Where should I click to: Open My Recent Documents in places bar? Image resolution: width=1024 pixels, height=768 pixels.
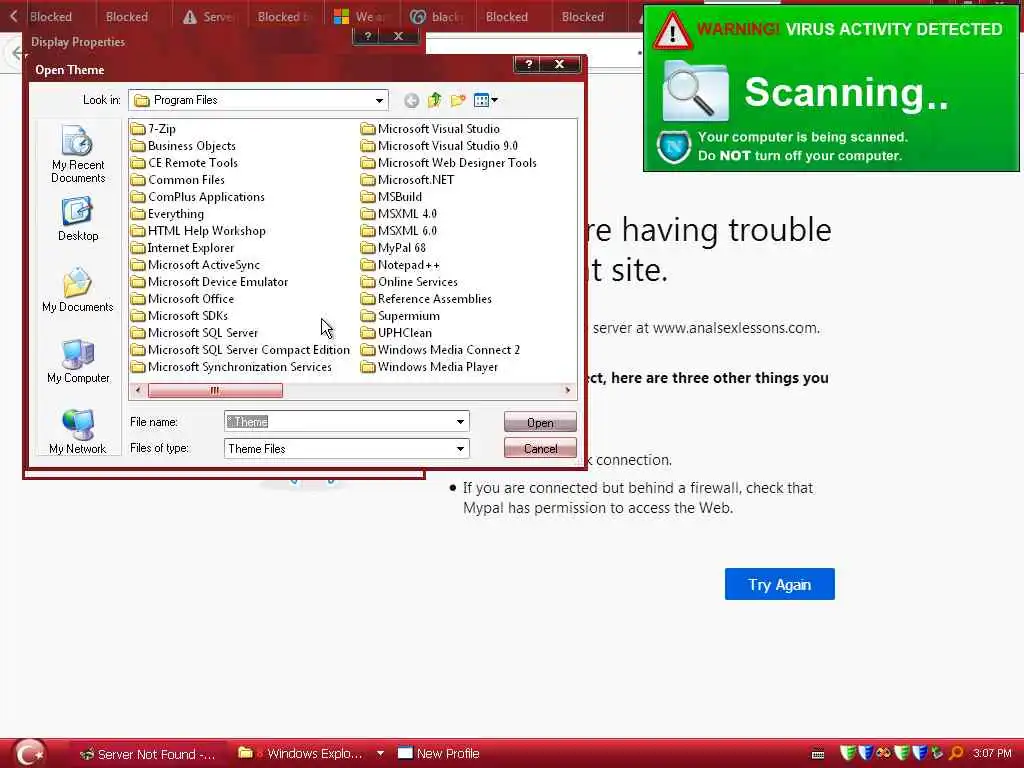[x=78, y=154]
